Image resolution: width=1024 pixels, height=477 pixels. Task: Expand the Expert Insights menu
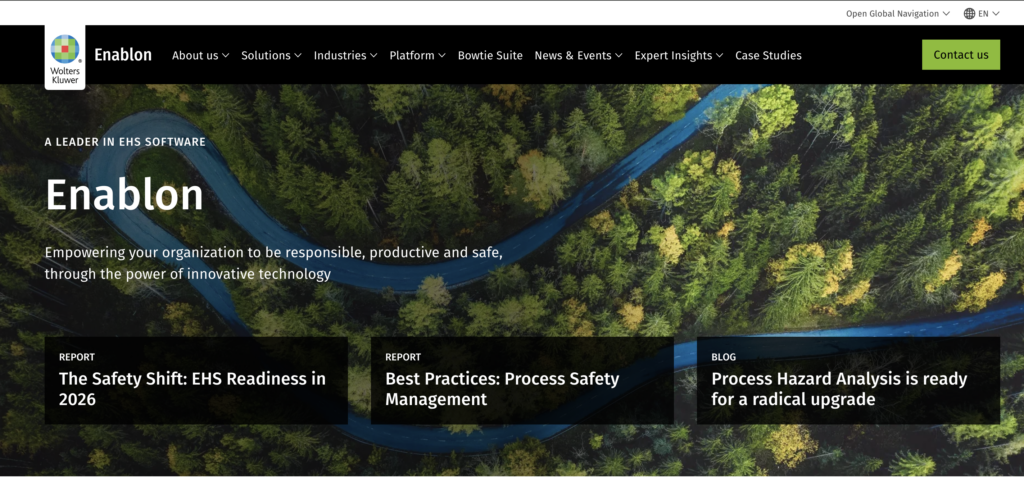(679, 56)
